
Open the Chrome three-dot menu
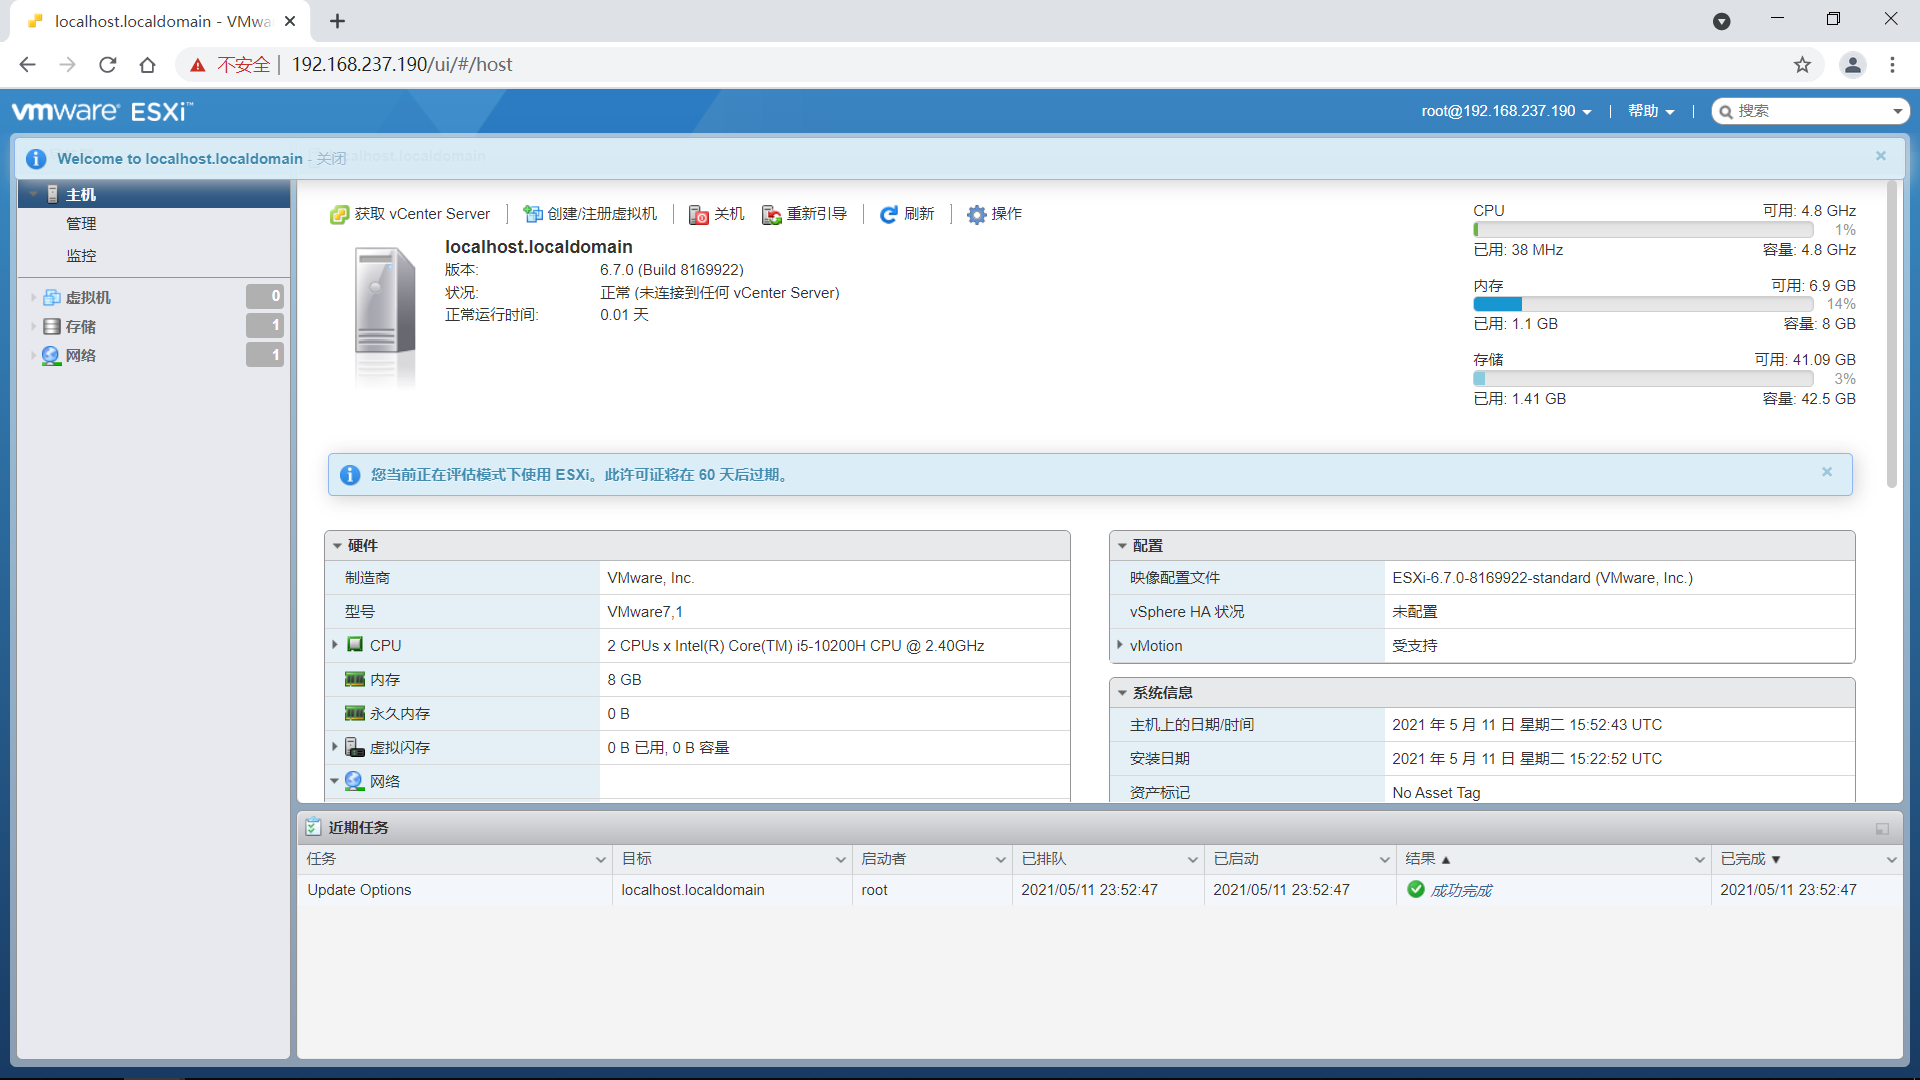(x=1892, y=65)
